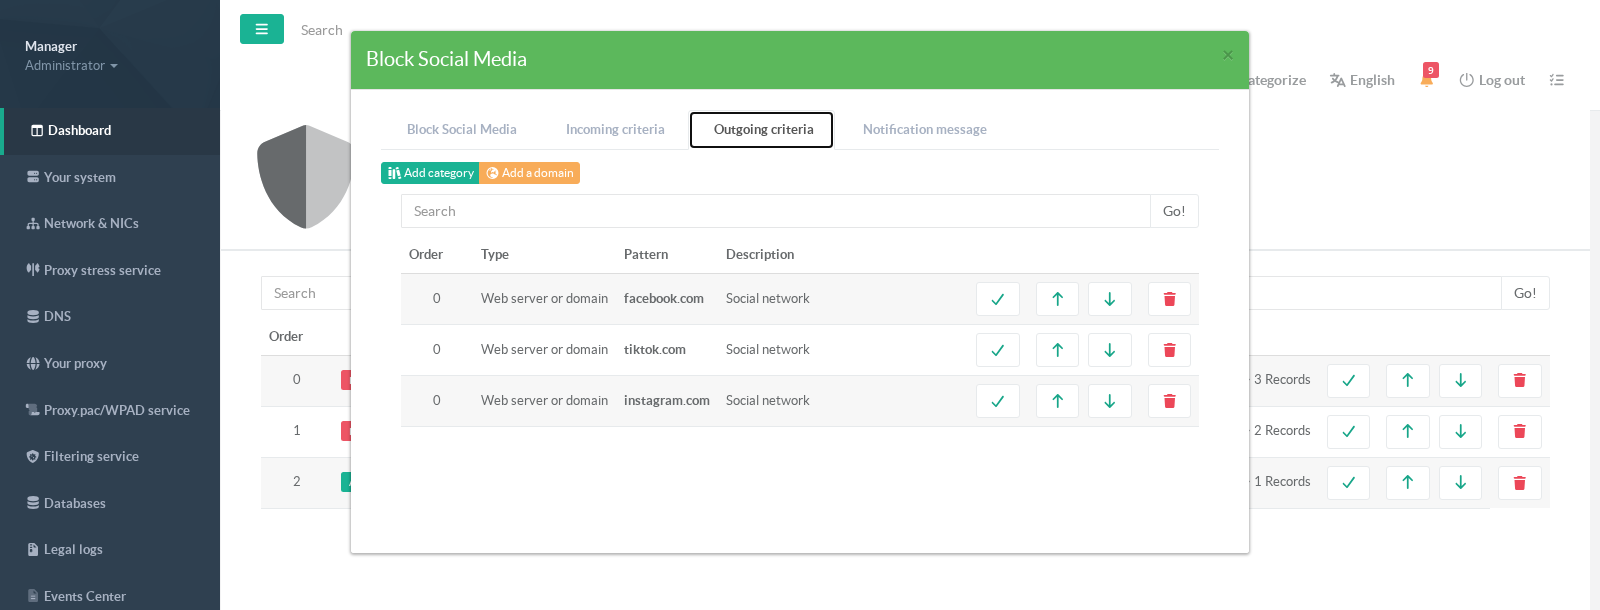Image resolution: width=1600 pixels, height=610 pixels.
Task: Click the instagram.com pattern text
Action: coord(667,400)
